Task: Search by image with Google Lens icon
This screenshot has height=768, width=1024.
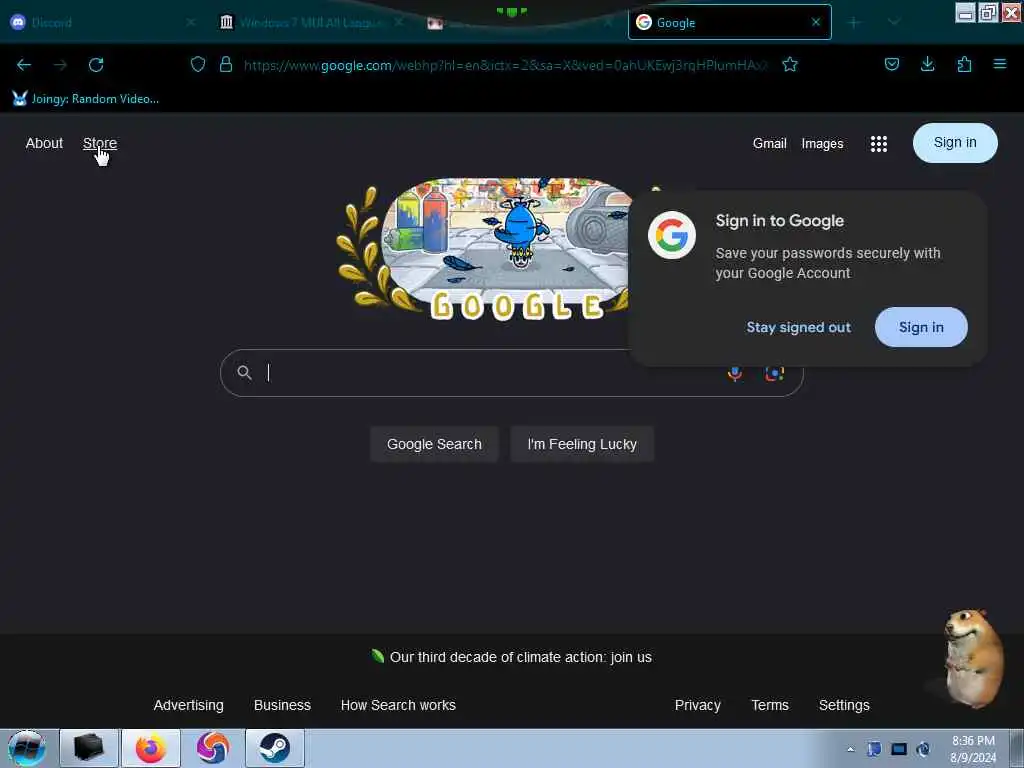Action: [775, 374]
